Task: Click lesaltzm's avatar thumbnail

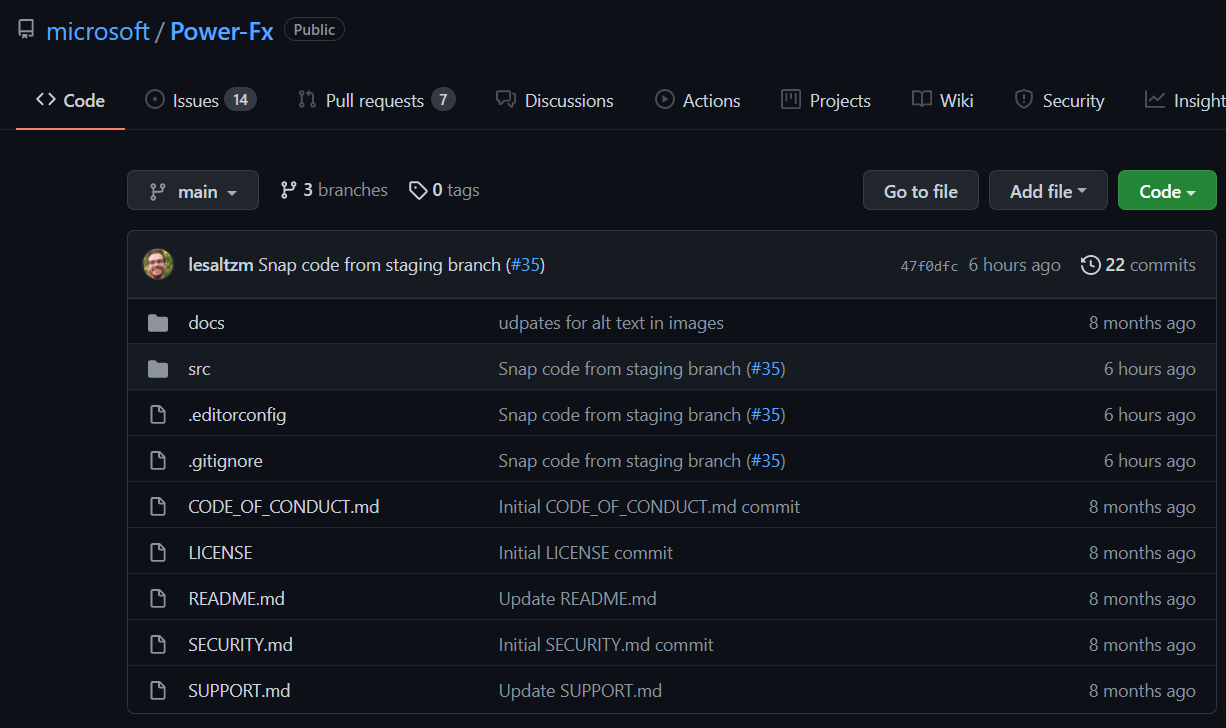Action: pos(158,265)
